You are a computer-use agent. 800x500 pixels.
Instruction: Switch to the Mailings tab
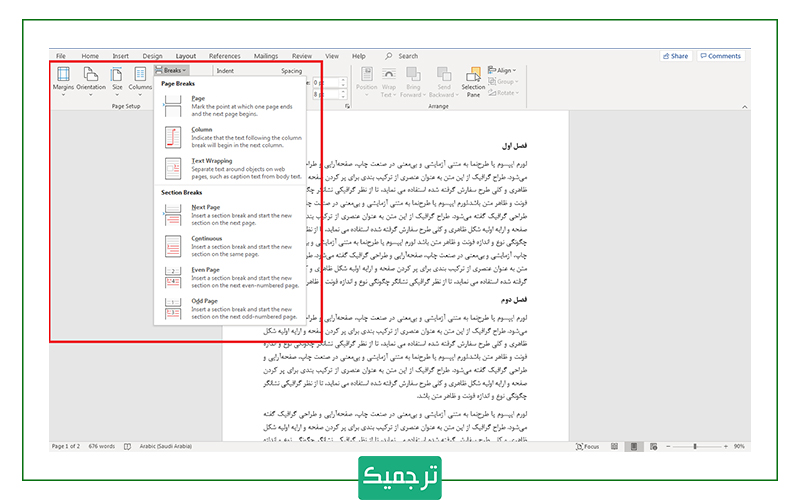click(266, 56)
